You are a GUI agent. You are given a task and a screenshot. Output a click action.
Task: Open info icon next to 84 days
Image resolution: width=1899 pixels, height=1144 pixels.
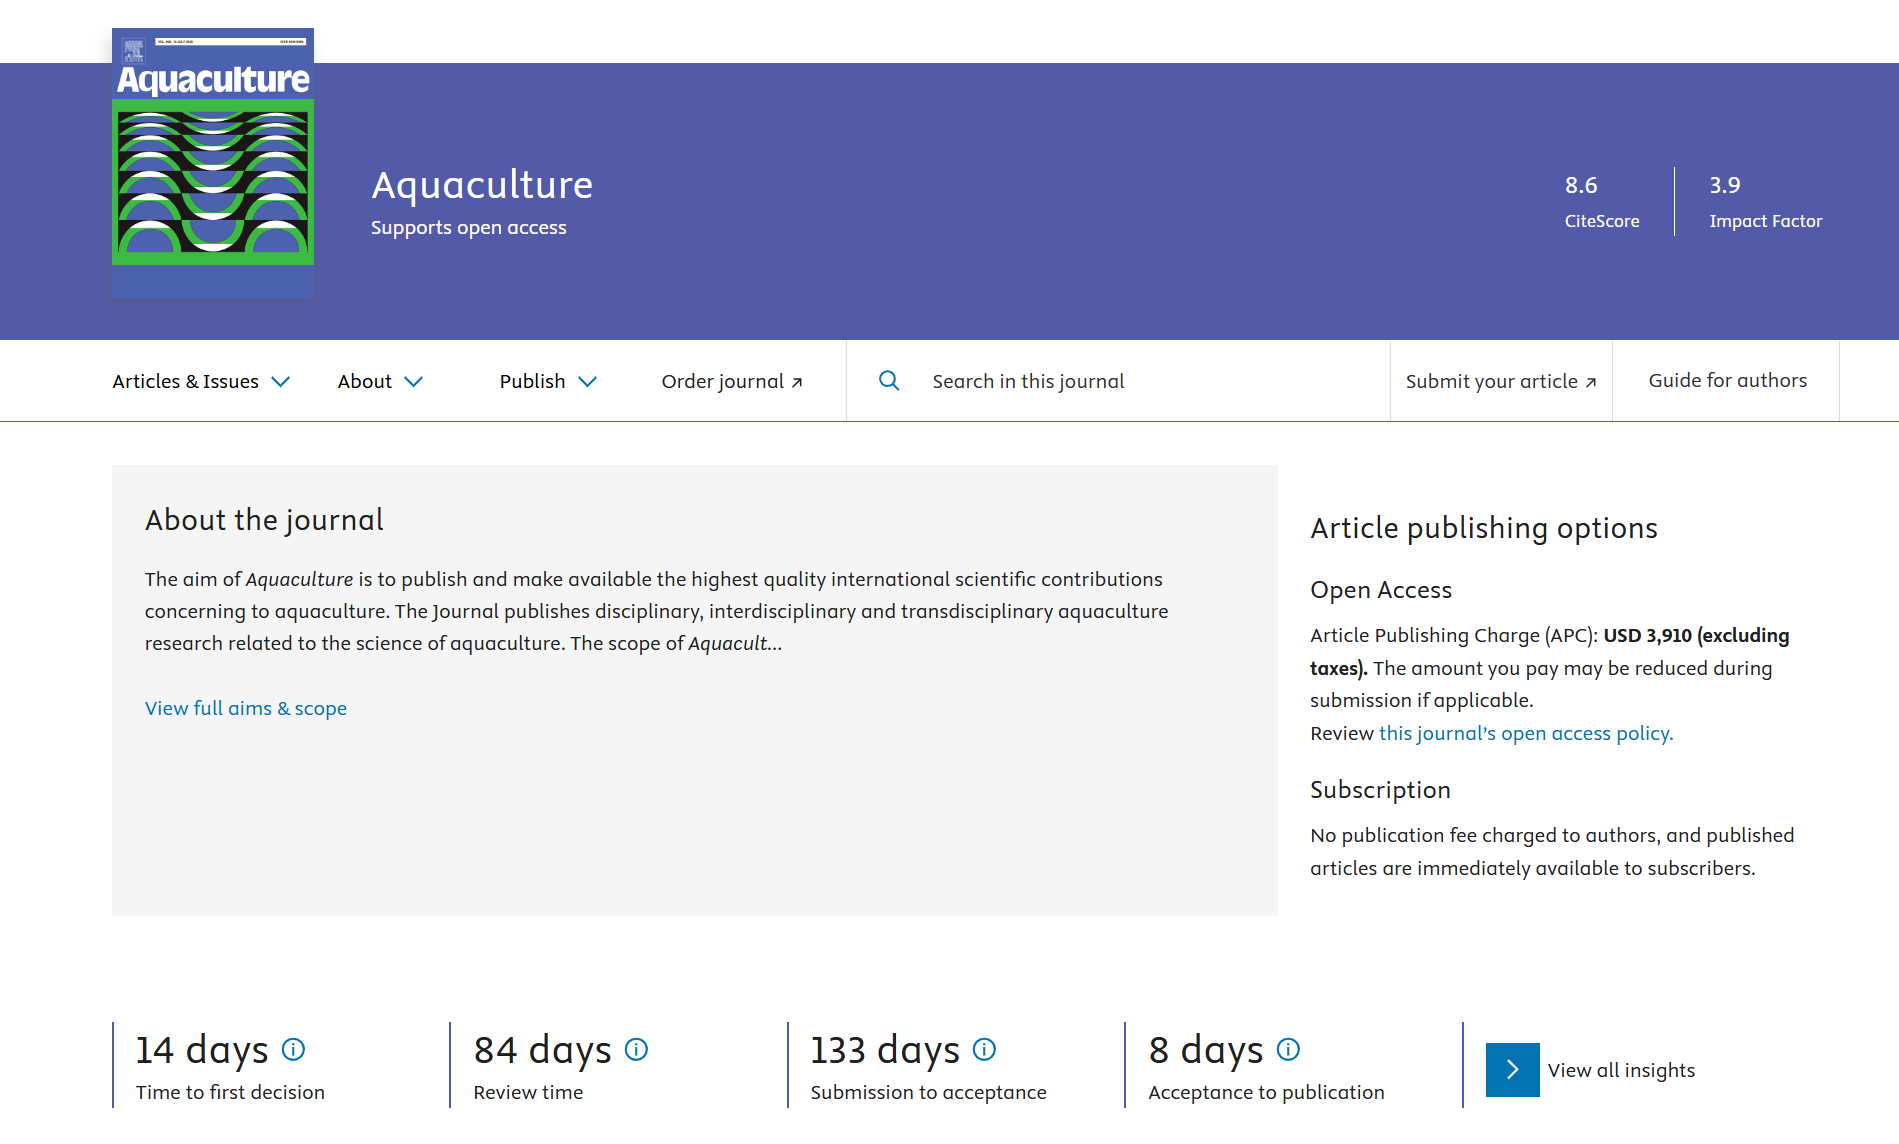pyautogui.click(x=636, y=1049)
